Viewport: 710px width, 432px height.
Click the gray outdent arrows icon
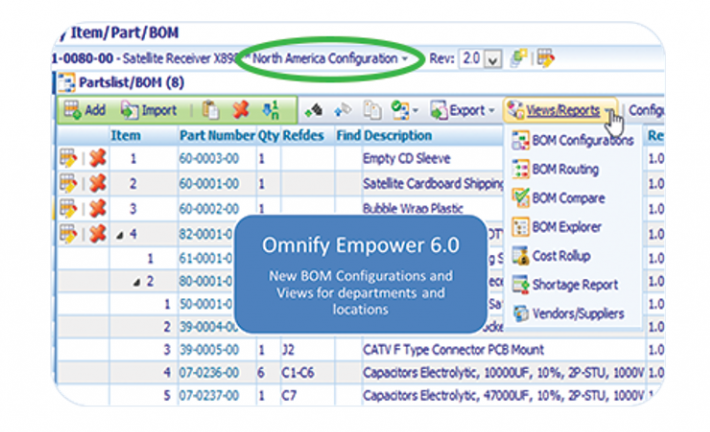point(343,110)
